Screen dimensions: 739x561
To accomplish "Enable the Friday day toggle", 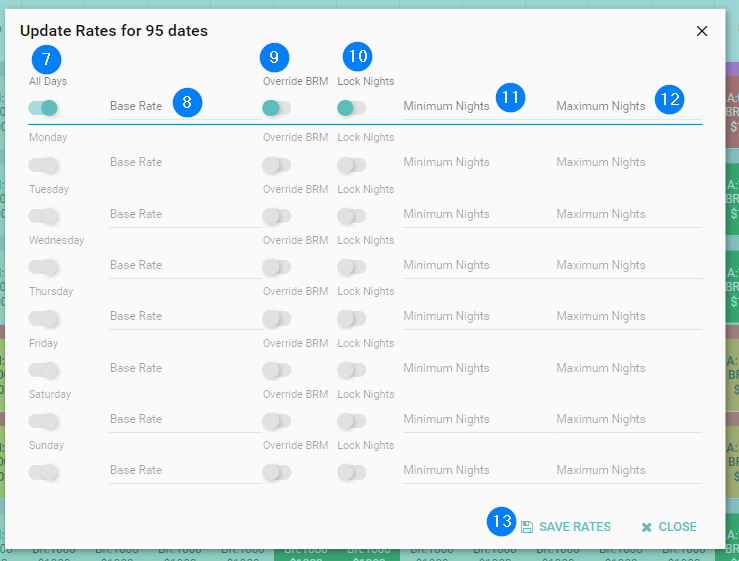I will coord(43,370).
